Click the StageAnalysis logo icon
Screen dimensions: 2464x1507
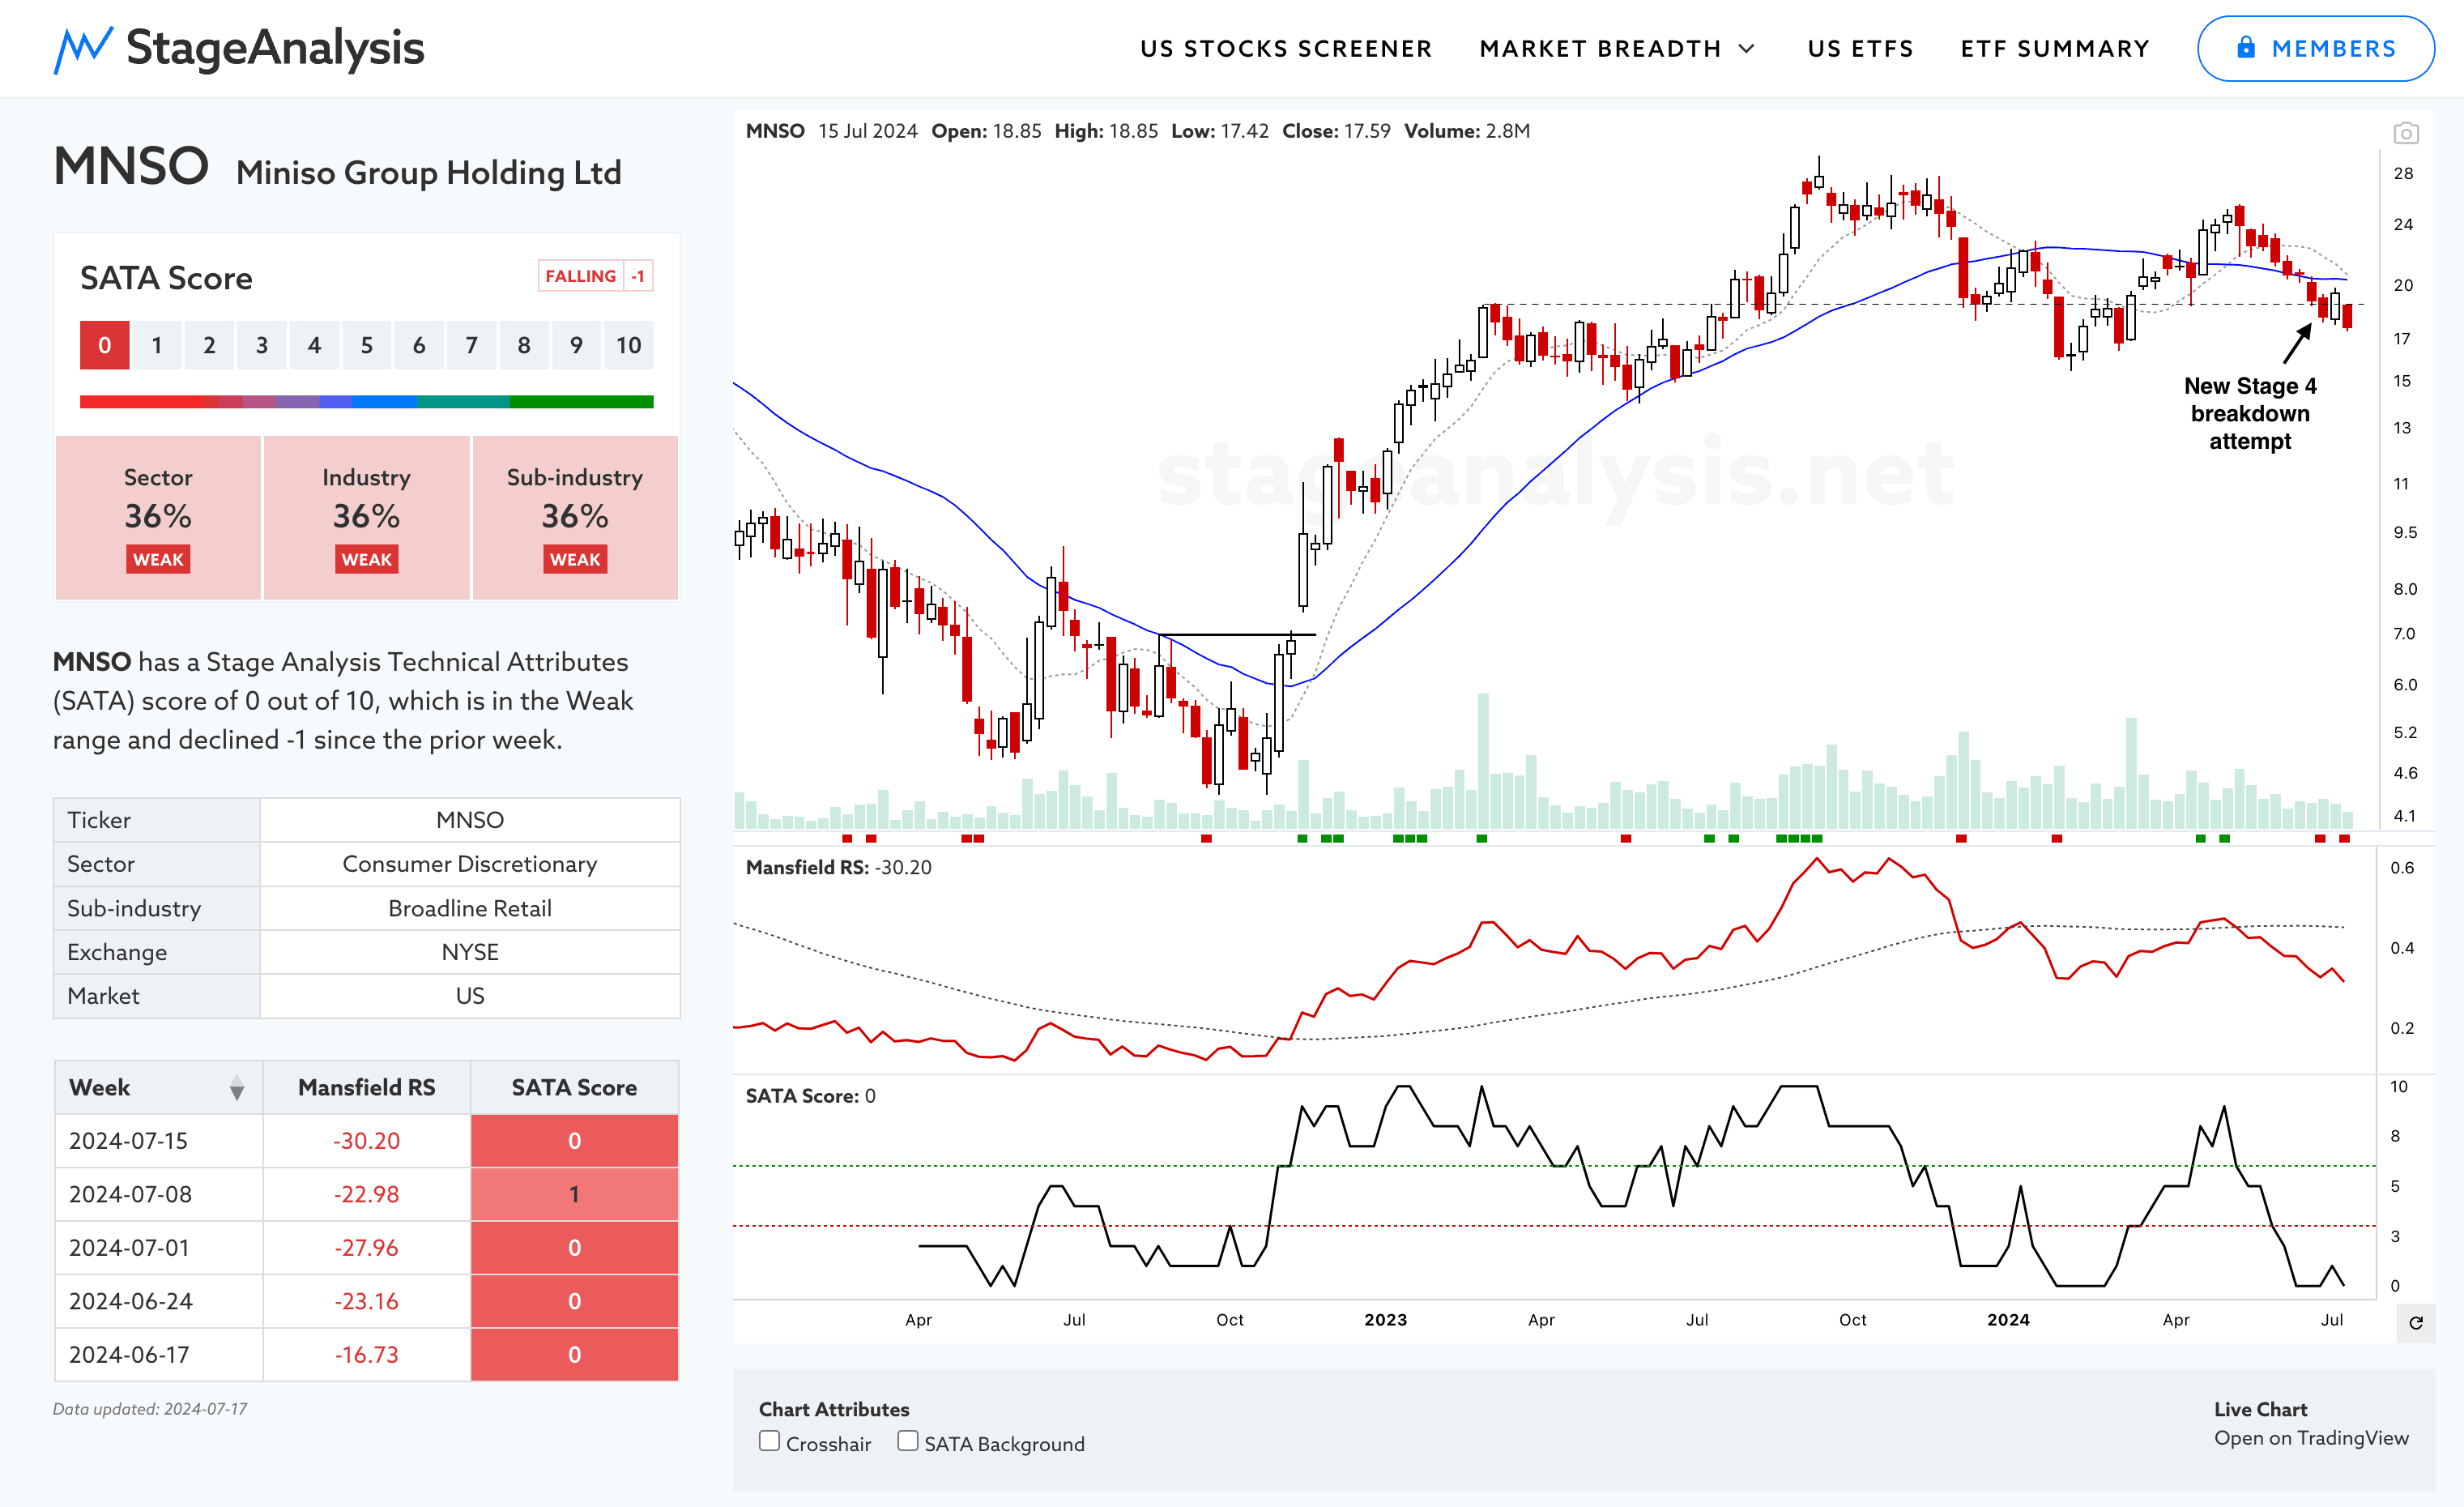(x=83, y=49)
